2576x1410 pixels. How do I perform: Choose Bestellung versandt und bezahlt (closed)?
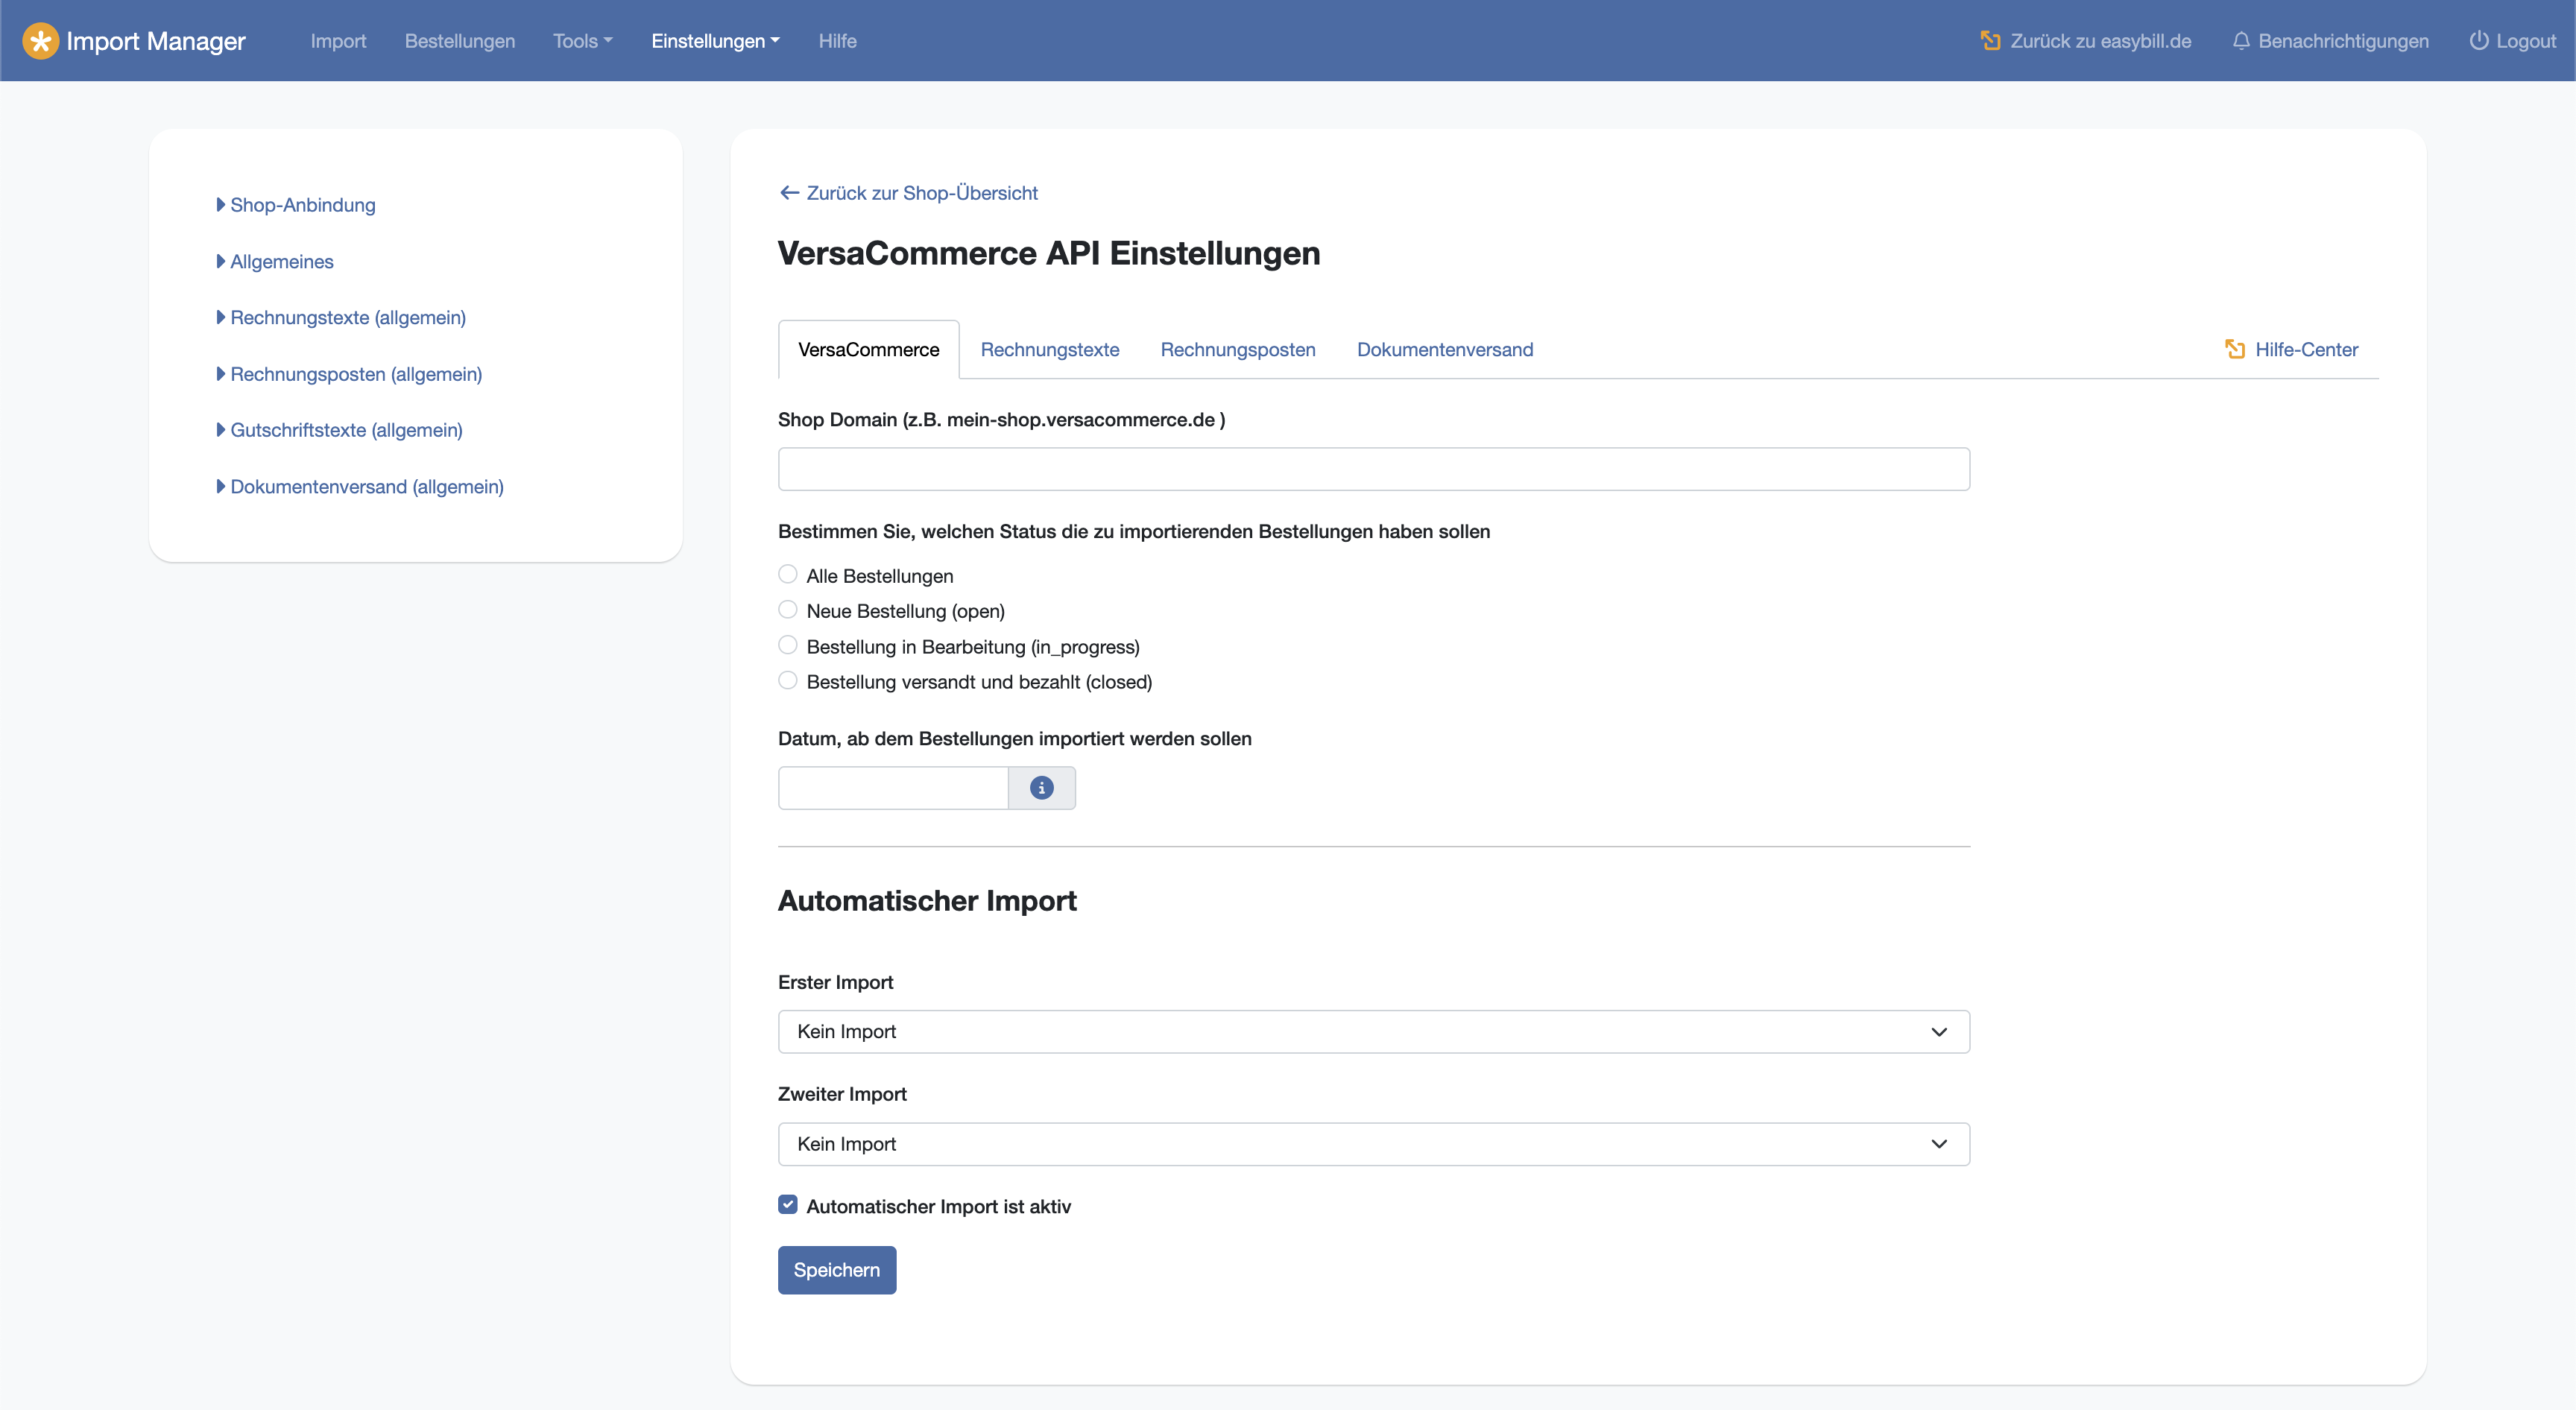click(788, 680)
